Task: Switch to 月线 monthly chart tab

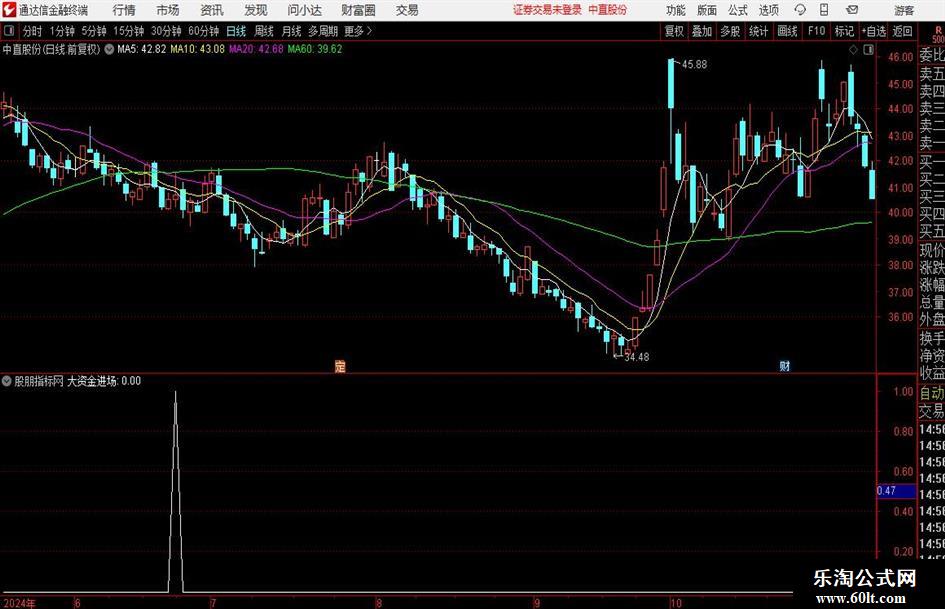Action: tap(292, 31)
